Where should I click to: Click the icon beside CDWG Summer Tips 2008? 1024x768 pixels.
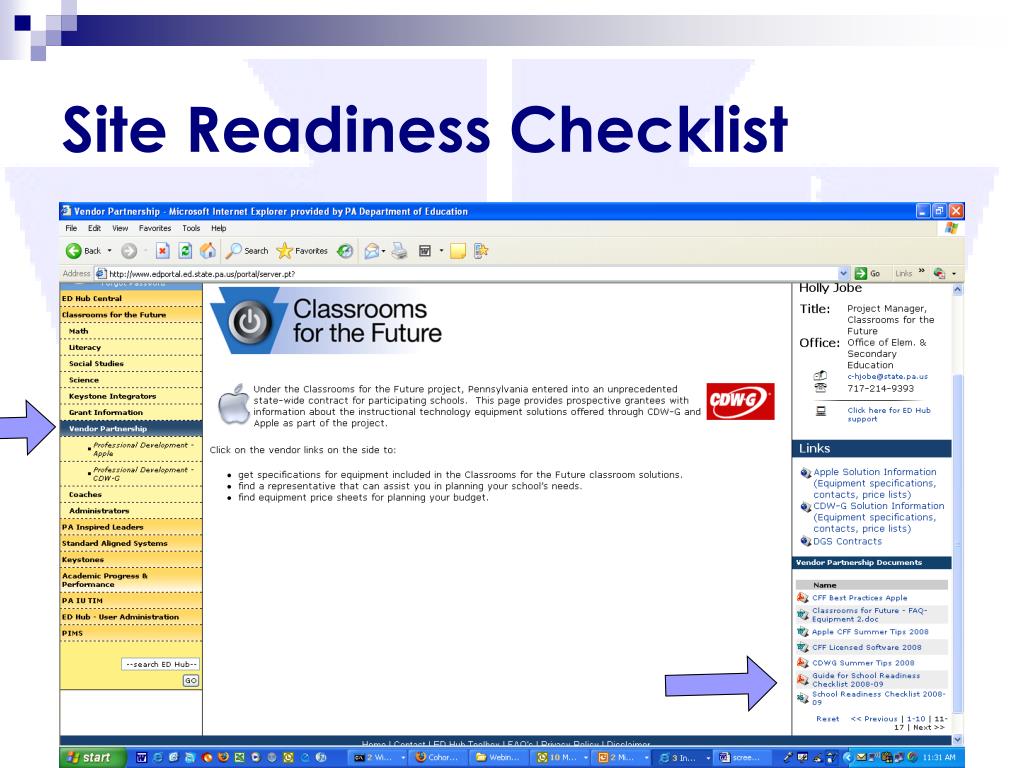[x=803, y=663]
